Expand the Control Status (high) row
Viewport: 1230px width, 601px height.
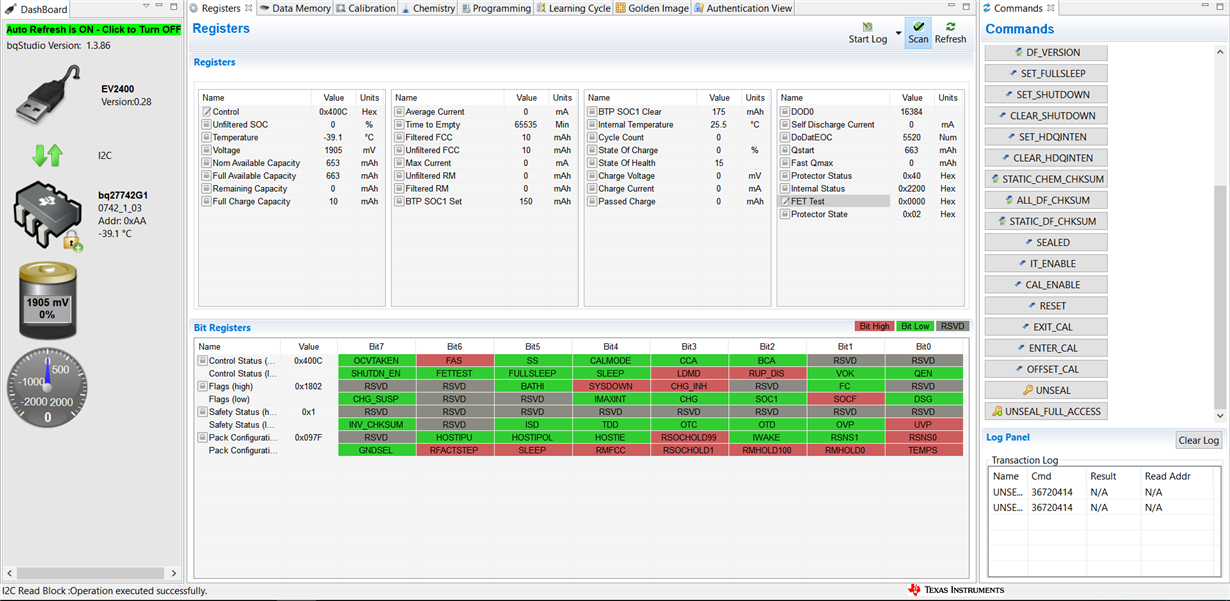[202, 360]
